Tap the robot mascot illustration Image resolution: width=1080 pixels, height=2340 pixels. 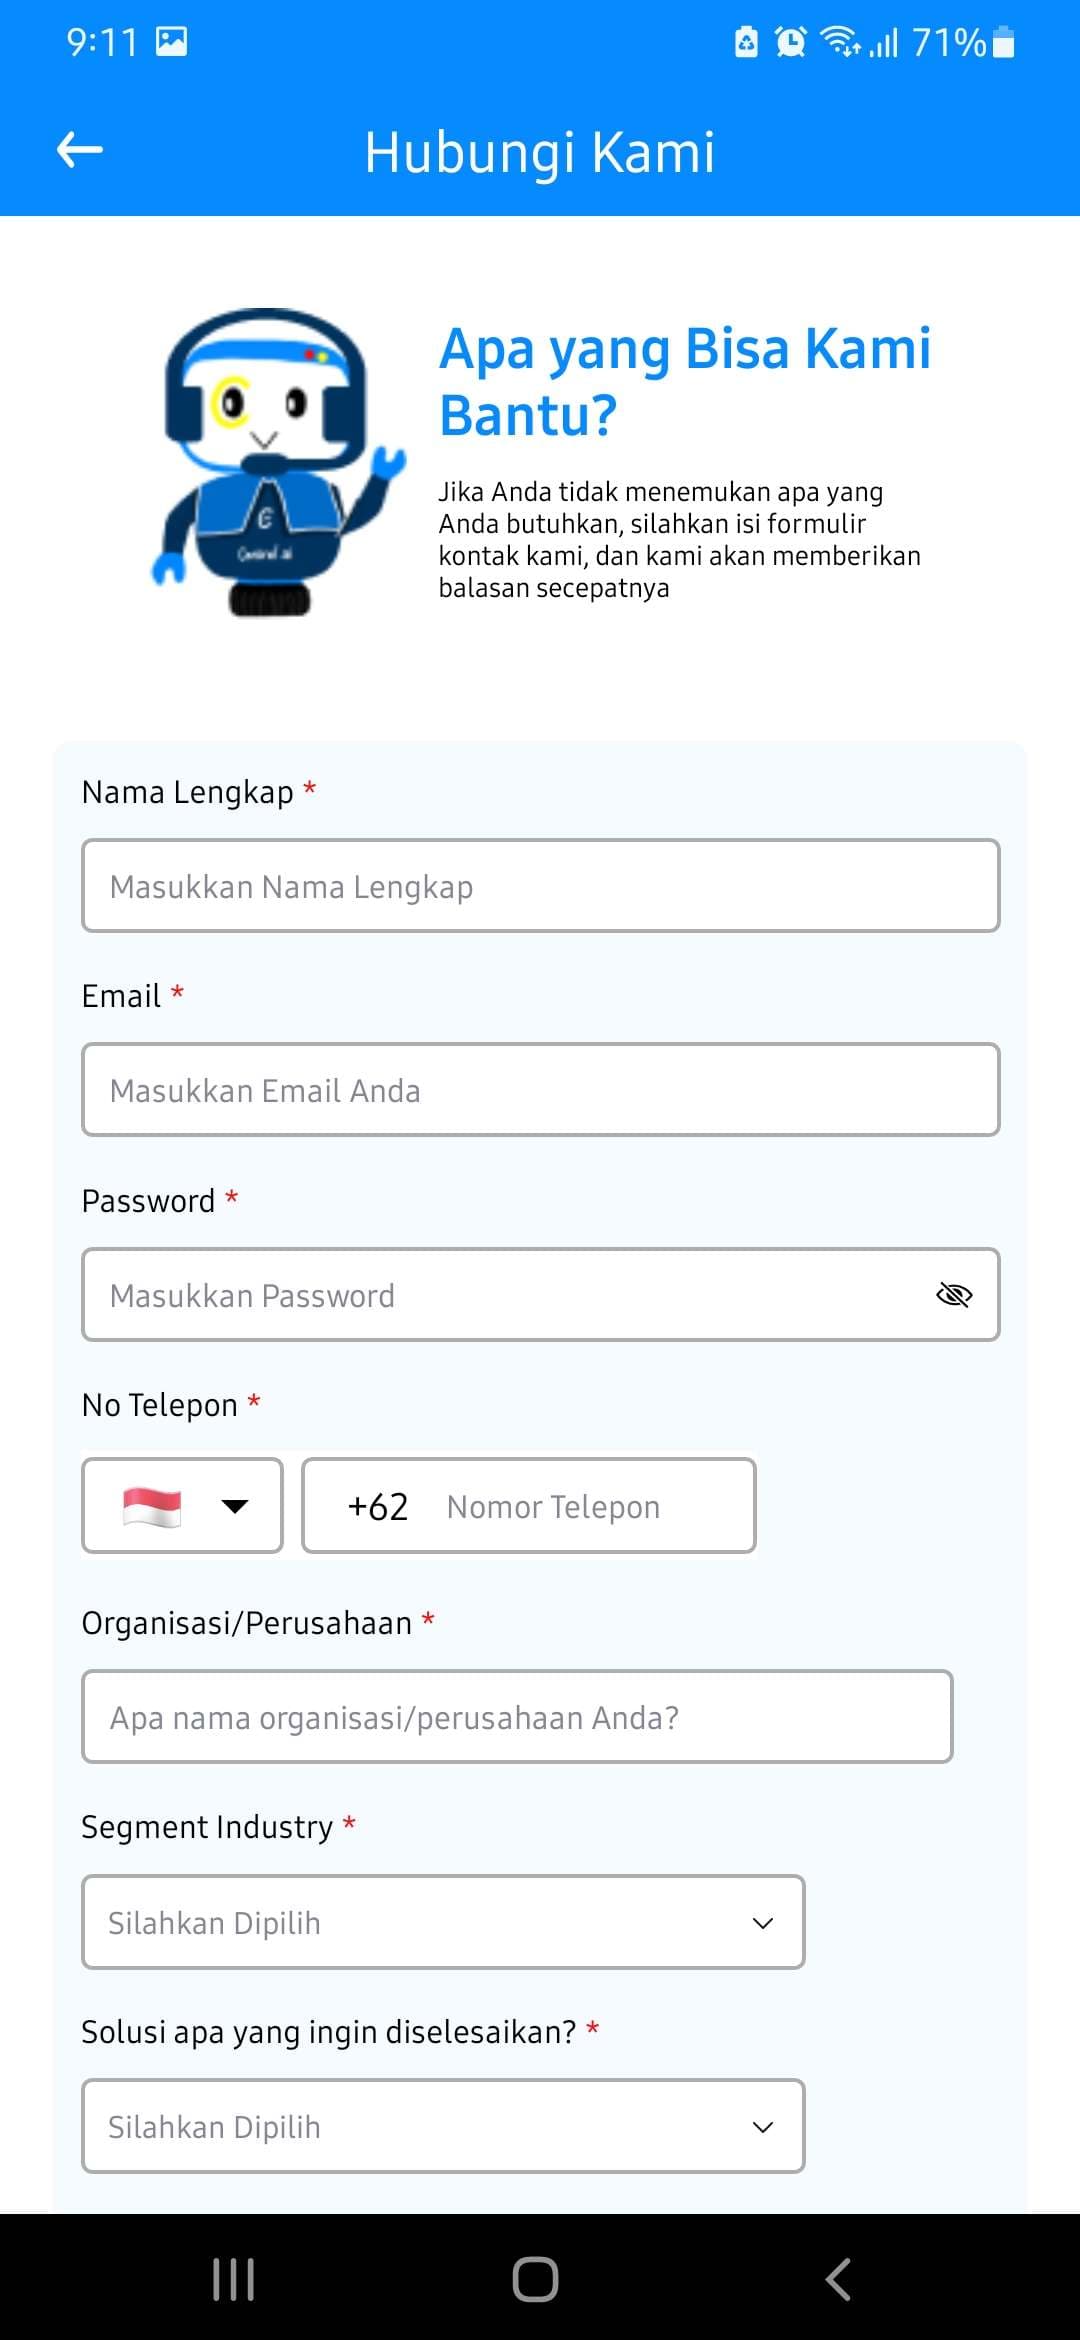coord(278,461)
